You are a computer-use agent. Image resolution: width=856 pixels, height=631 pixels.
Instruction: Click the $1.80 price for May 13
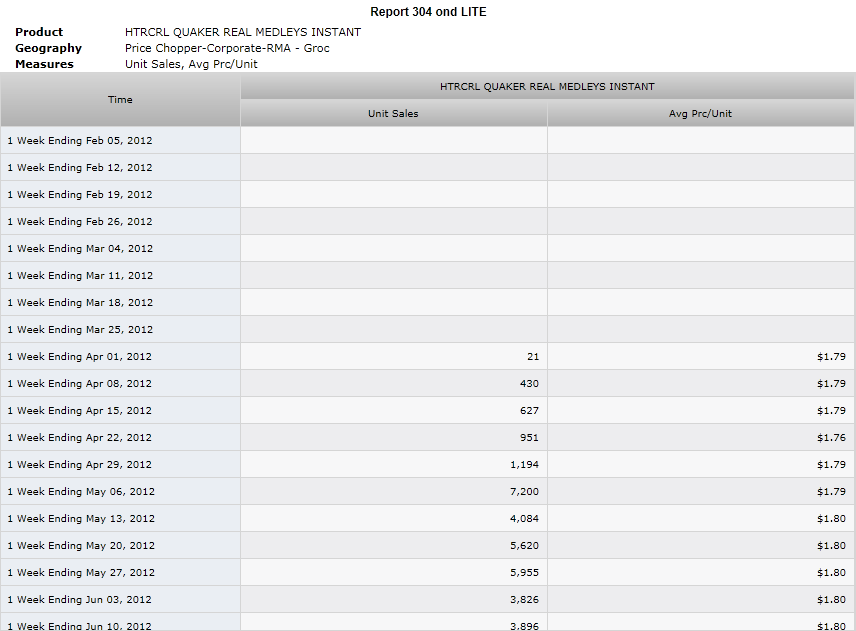click(831, 519)
